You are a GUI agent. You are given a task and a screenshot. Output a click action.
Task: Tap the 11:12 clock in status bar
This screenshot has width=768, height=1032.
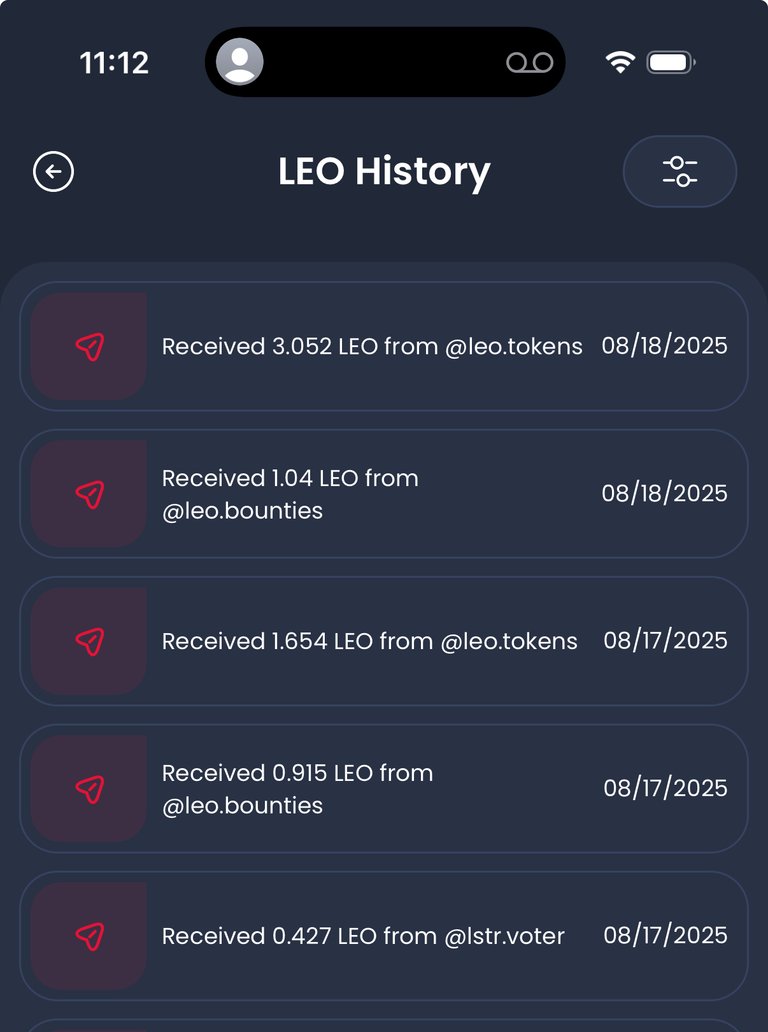coord(115,63)
